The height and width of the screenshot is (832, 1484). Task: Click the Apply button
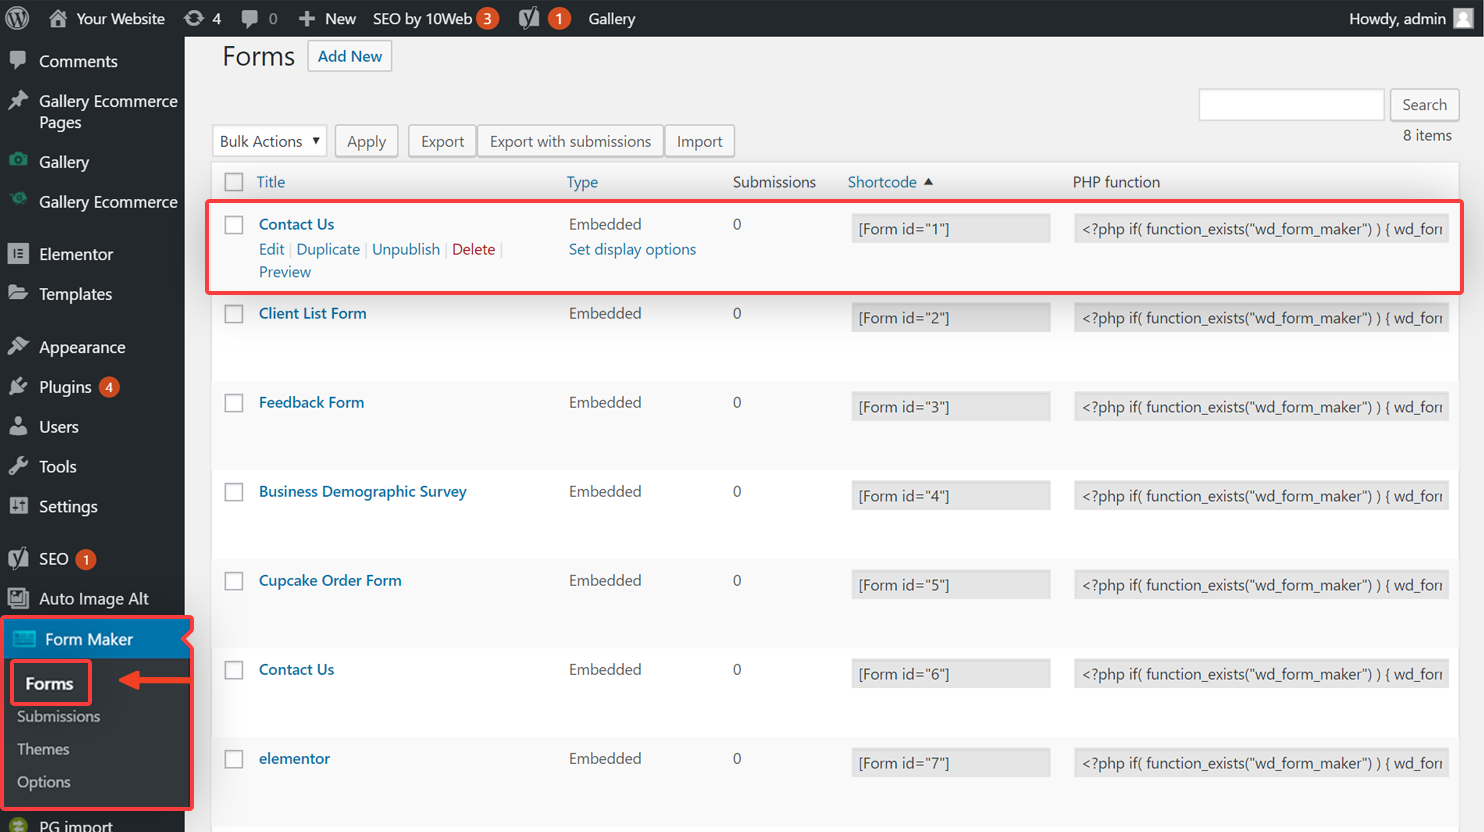coord(366,141)
